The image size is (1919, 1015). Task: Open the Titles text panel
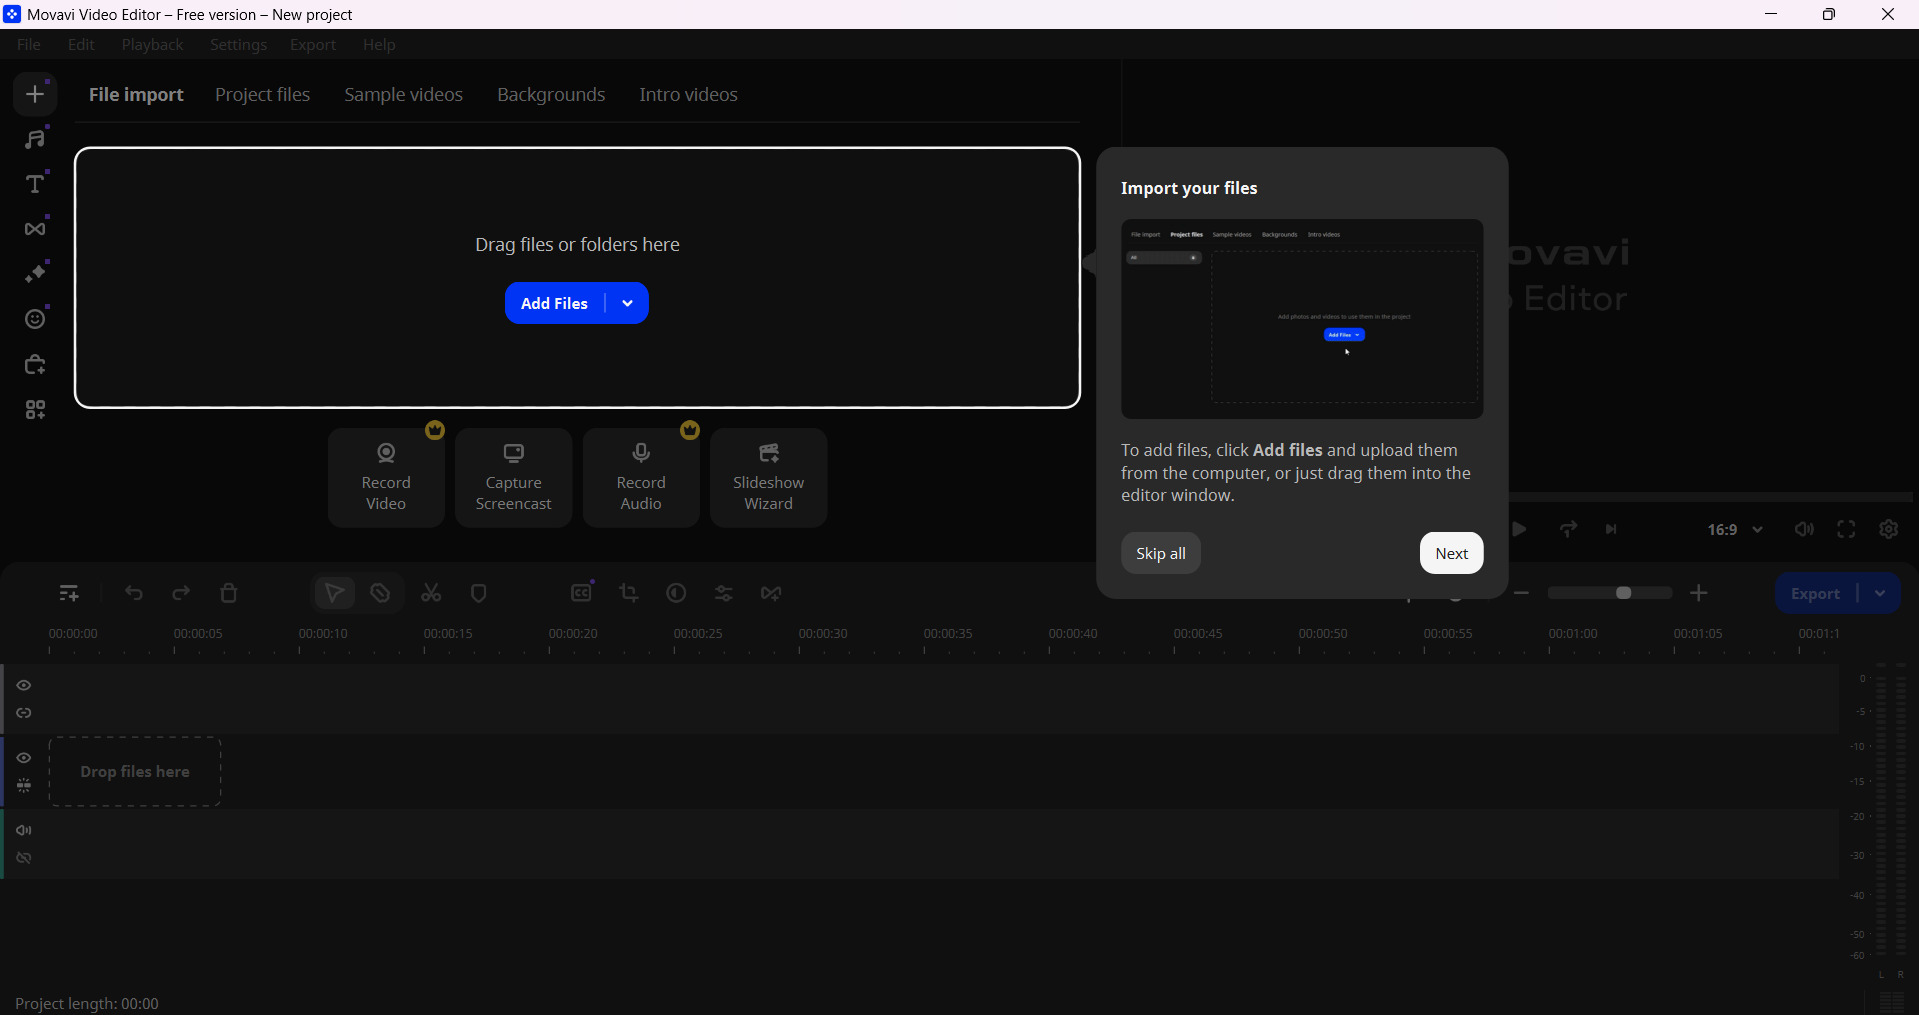35,184
